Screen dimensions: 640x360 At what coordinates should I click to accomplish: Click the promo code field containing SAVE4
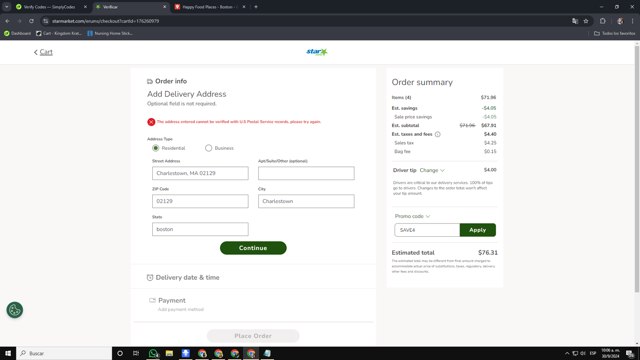[x=427, y=230]
